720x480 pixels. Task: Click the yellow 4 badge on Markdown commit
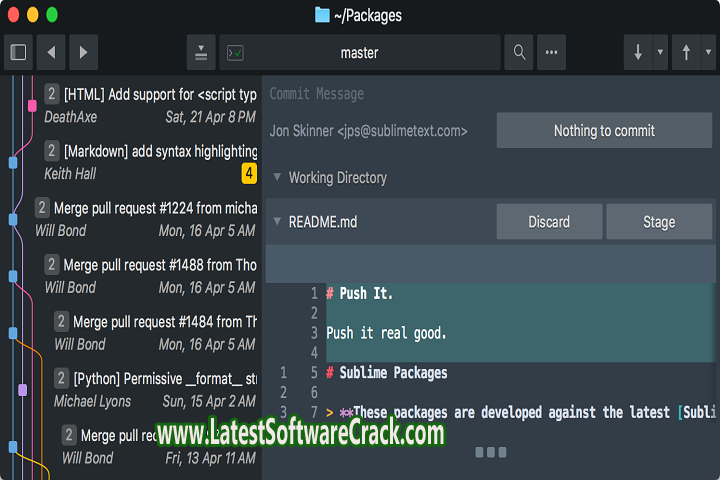[249, 174]
